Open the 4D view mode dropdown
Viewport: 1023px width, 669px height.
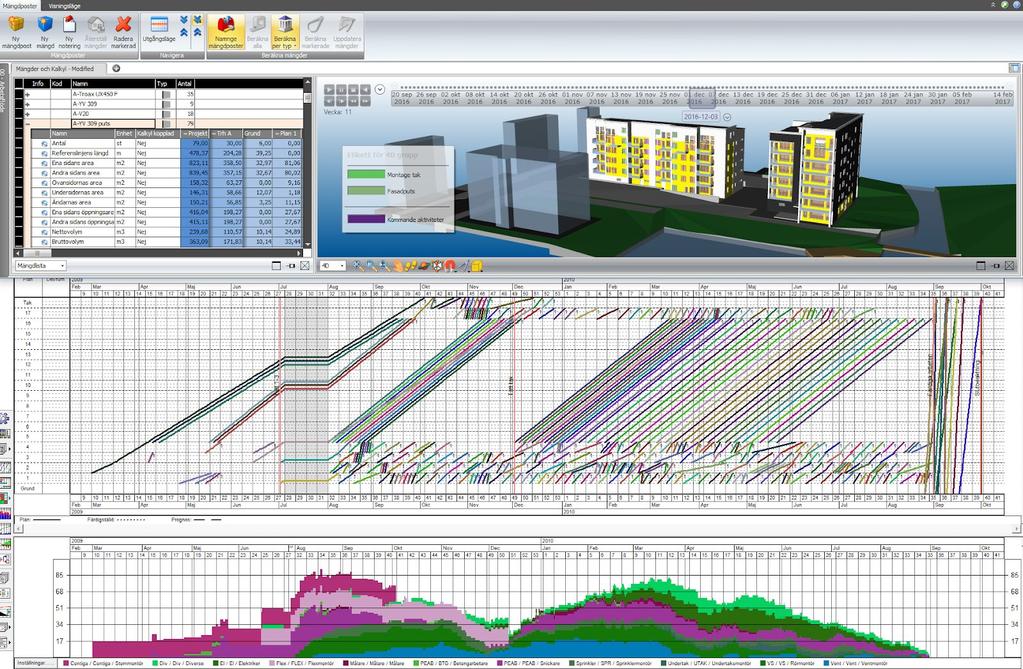[x=332, y=266]
